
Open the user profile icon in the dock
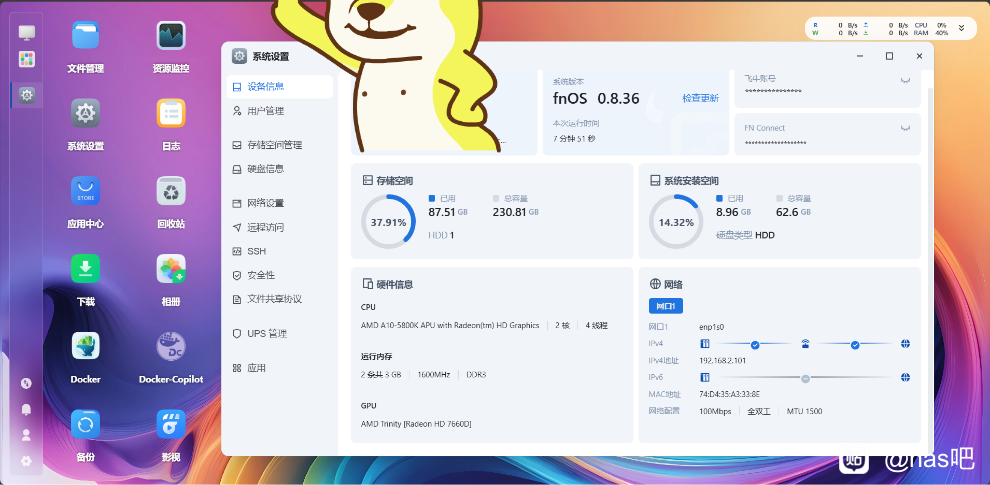[x=26, y=435]
